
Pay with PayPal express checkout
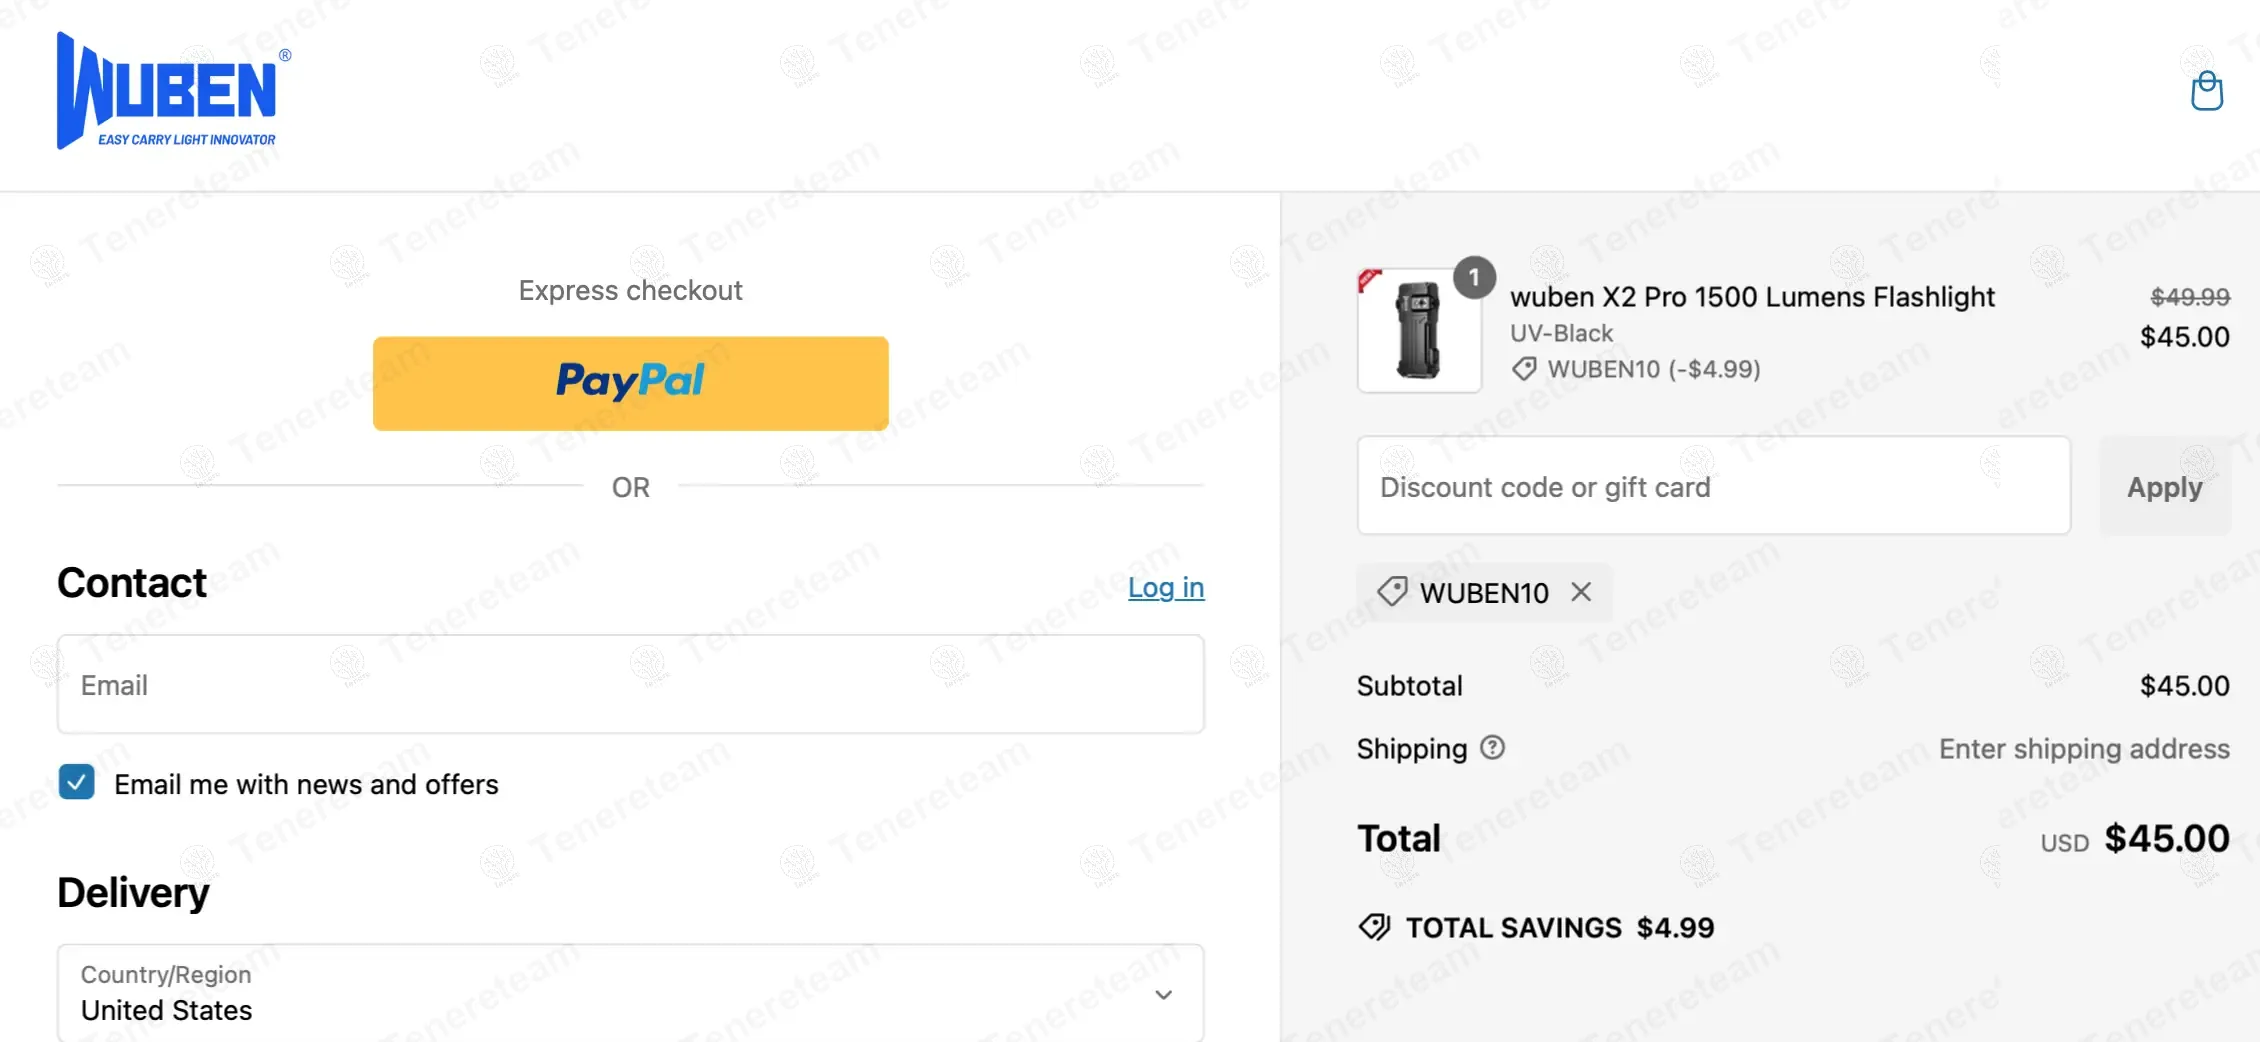(630, 383)
